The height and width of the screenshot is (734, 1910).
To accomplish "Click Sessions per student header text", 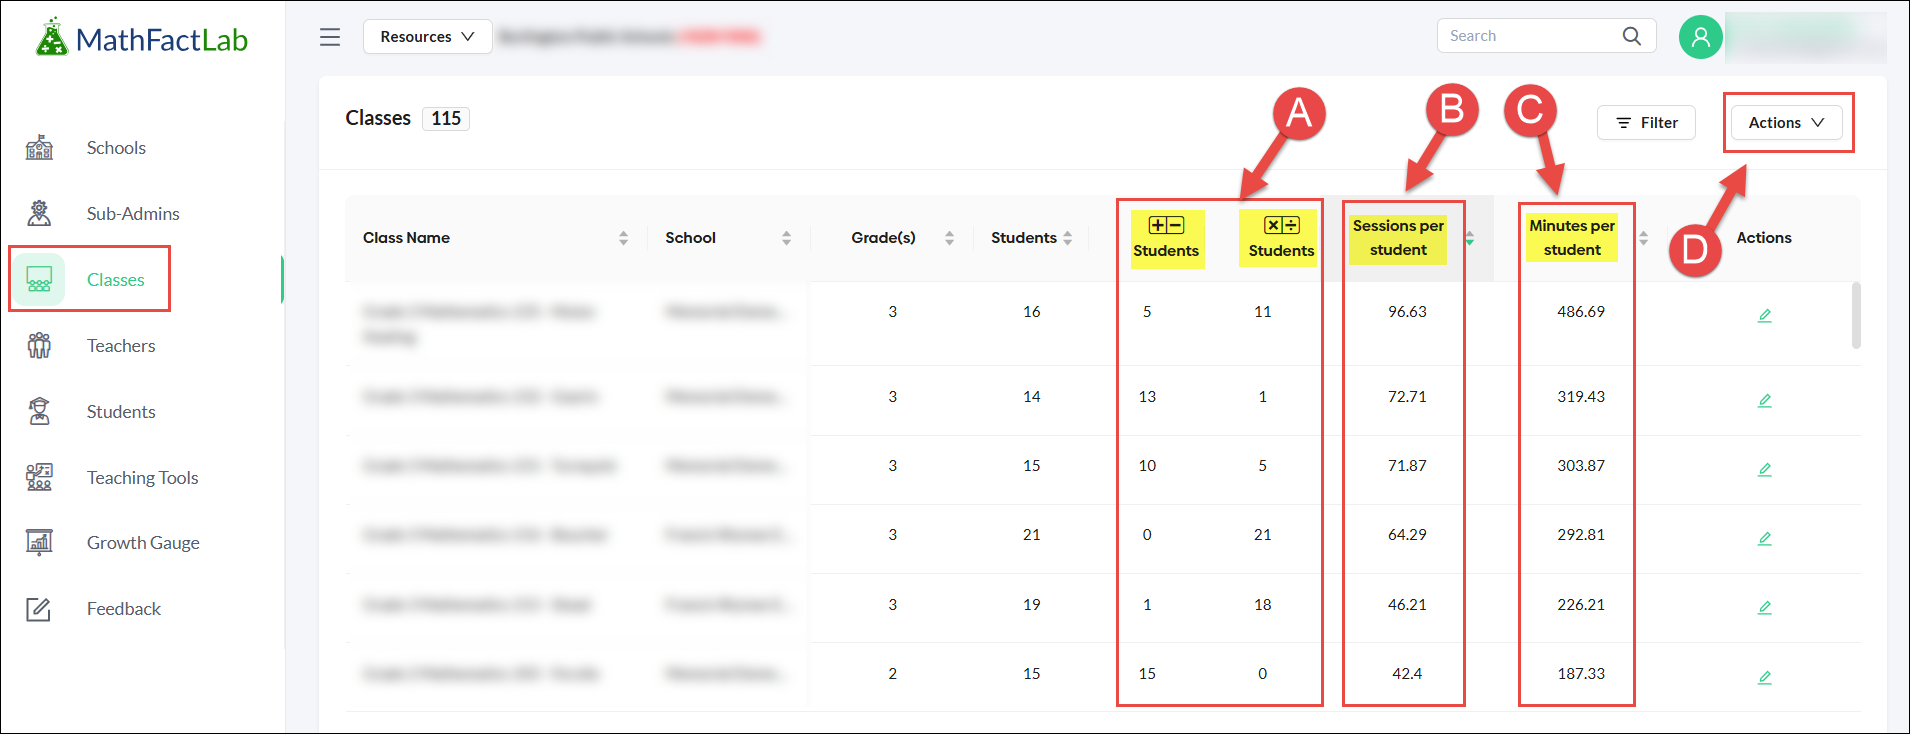I will pos(1398,238).
